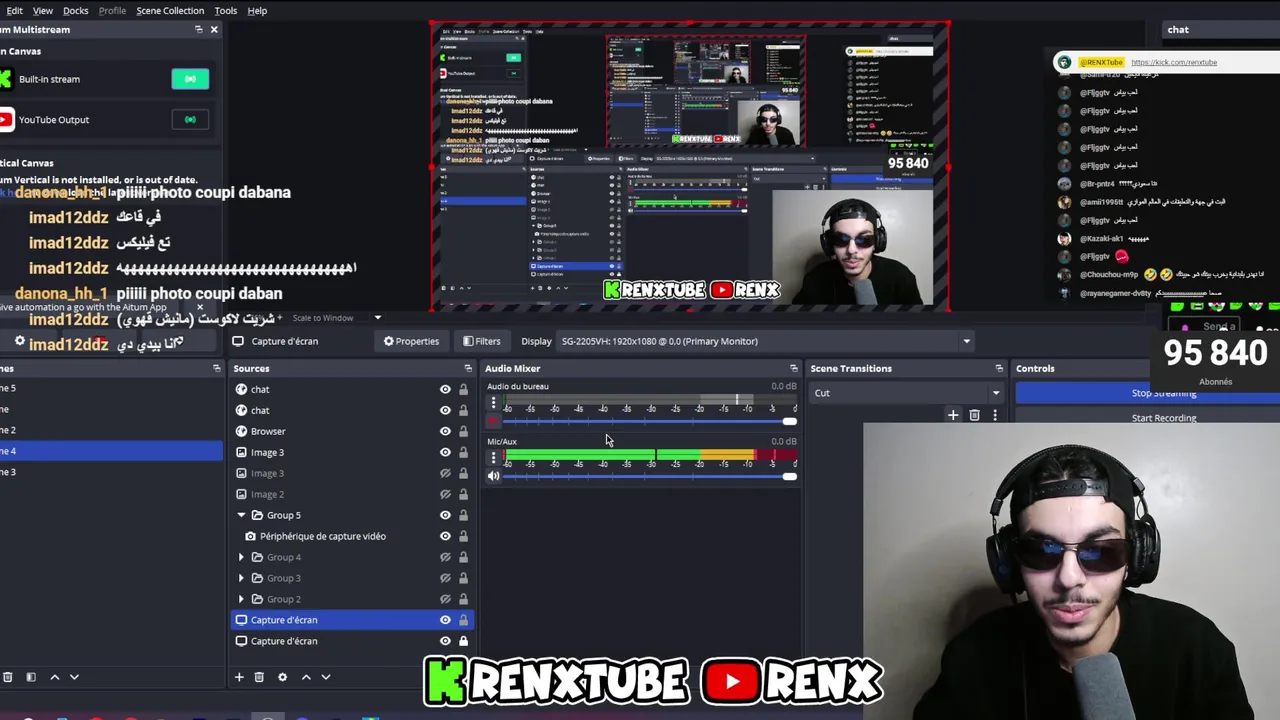Mute the Mic/Aux channel
This screenshot has width=1280, height=720.
click(493, 476)
